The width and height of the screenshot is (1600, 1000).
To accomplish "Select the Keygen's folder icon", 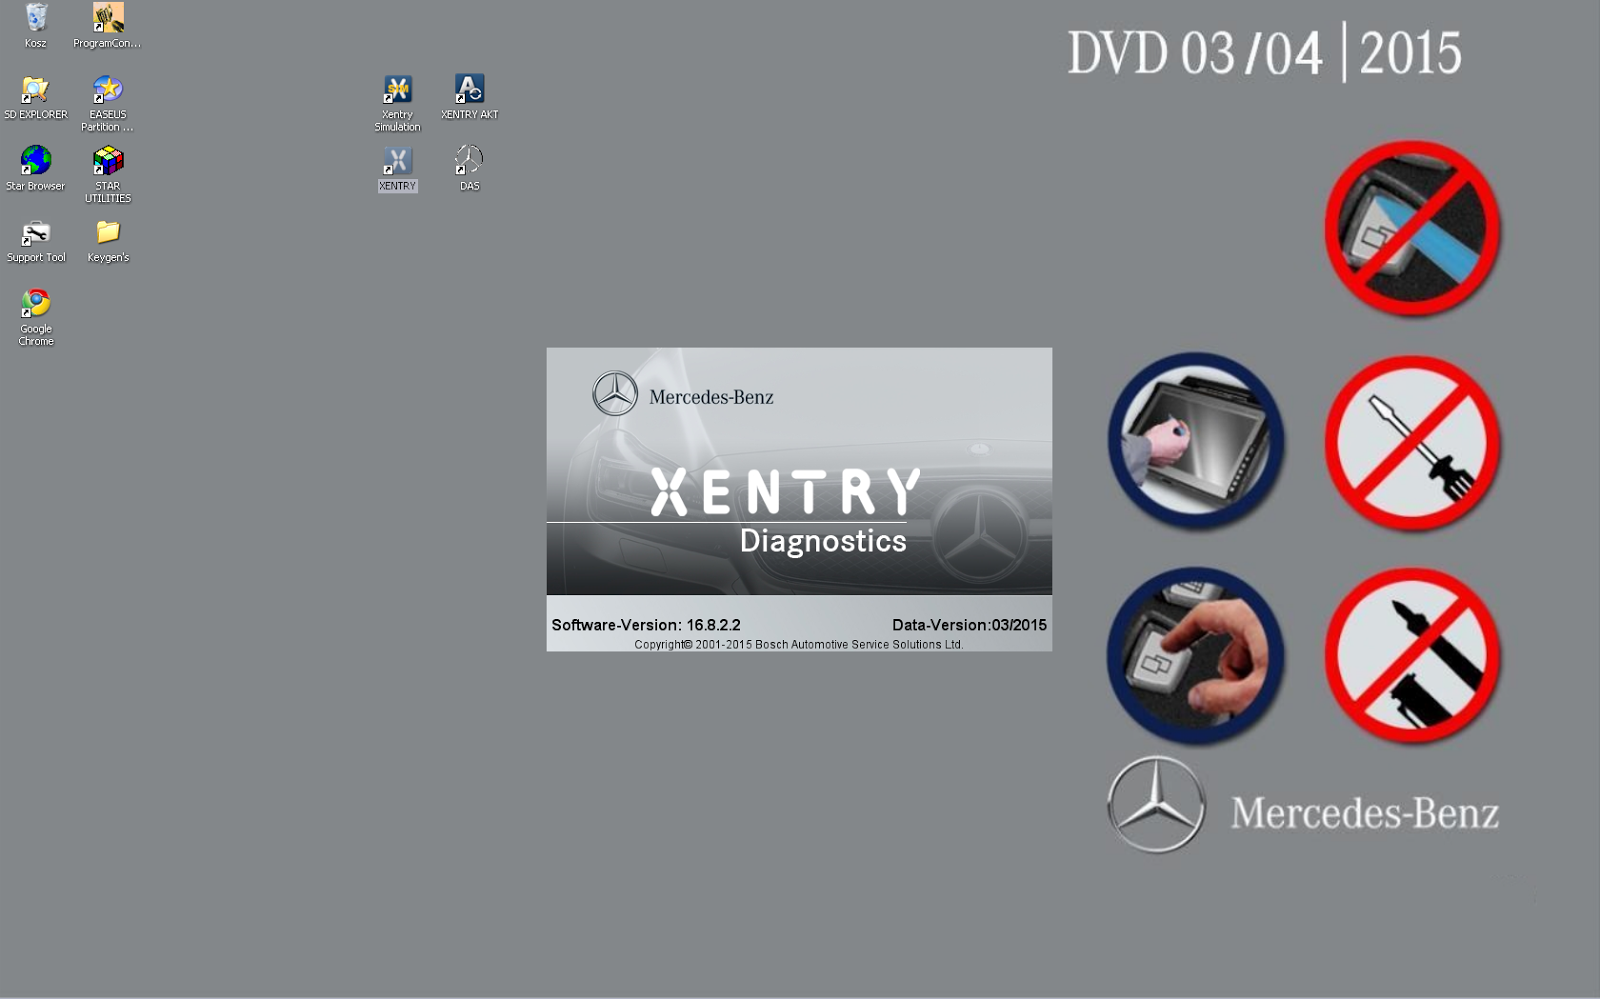I will [x=107, y=240].
